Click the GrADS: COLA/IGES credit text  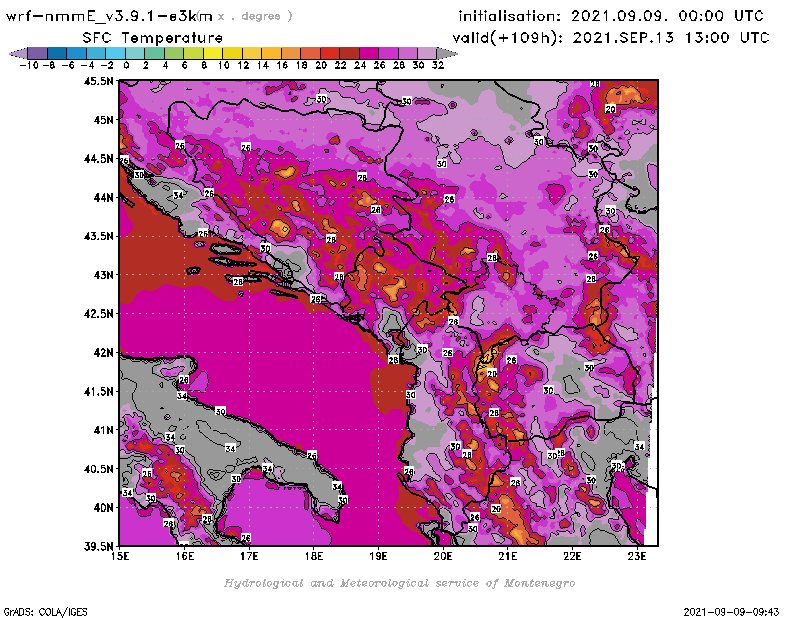coord(45,612)
